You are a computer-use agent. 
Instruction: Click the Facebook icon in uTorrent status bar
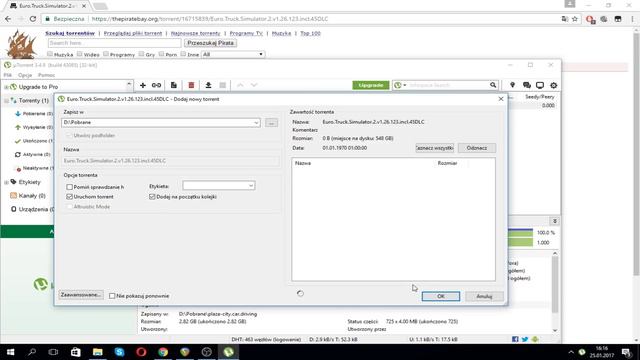click(515, 339)
